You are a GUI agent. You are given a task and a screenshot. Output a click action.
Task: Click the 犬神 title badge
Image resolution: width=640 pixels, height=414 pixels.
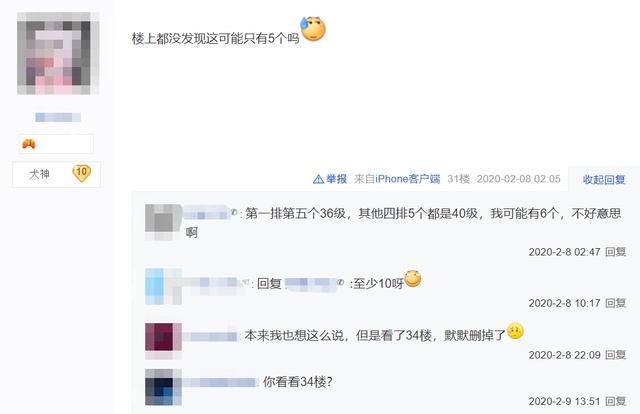39,174
